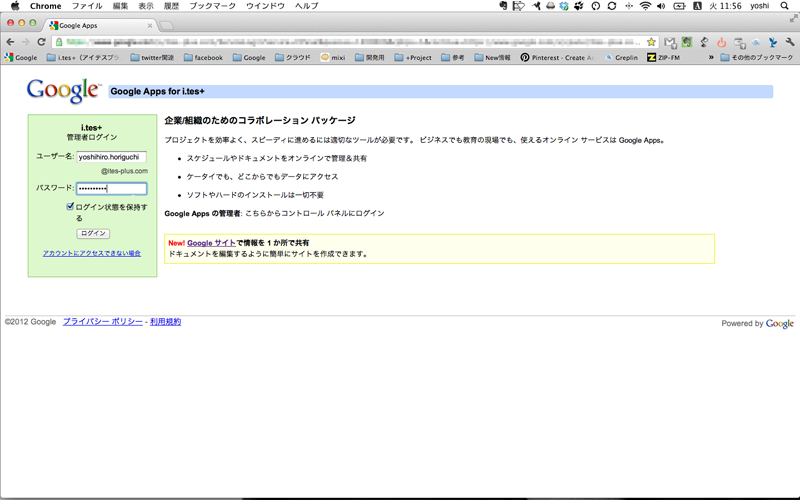Open Spotlight search magnifier
This screenshot has height=500, width=800.
pyautogui.click(x=785, y=6)
